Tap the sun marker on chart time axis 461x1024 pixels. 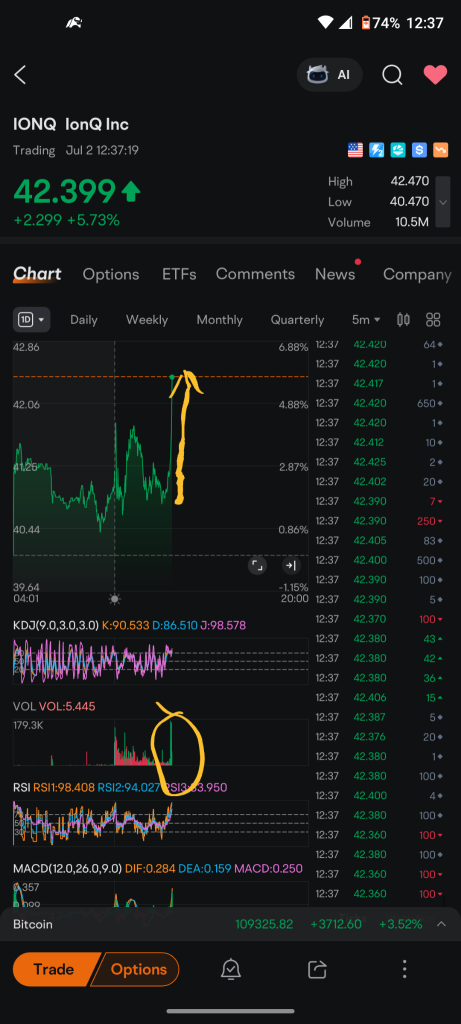pyautogui.click(x=115, y=599)
